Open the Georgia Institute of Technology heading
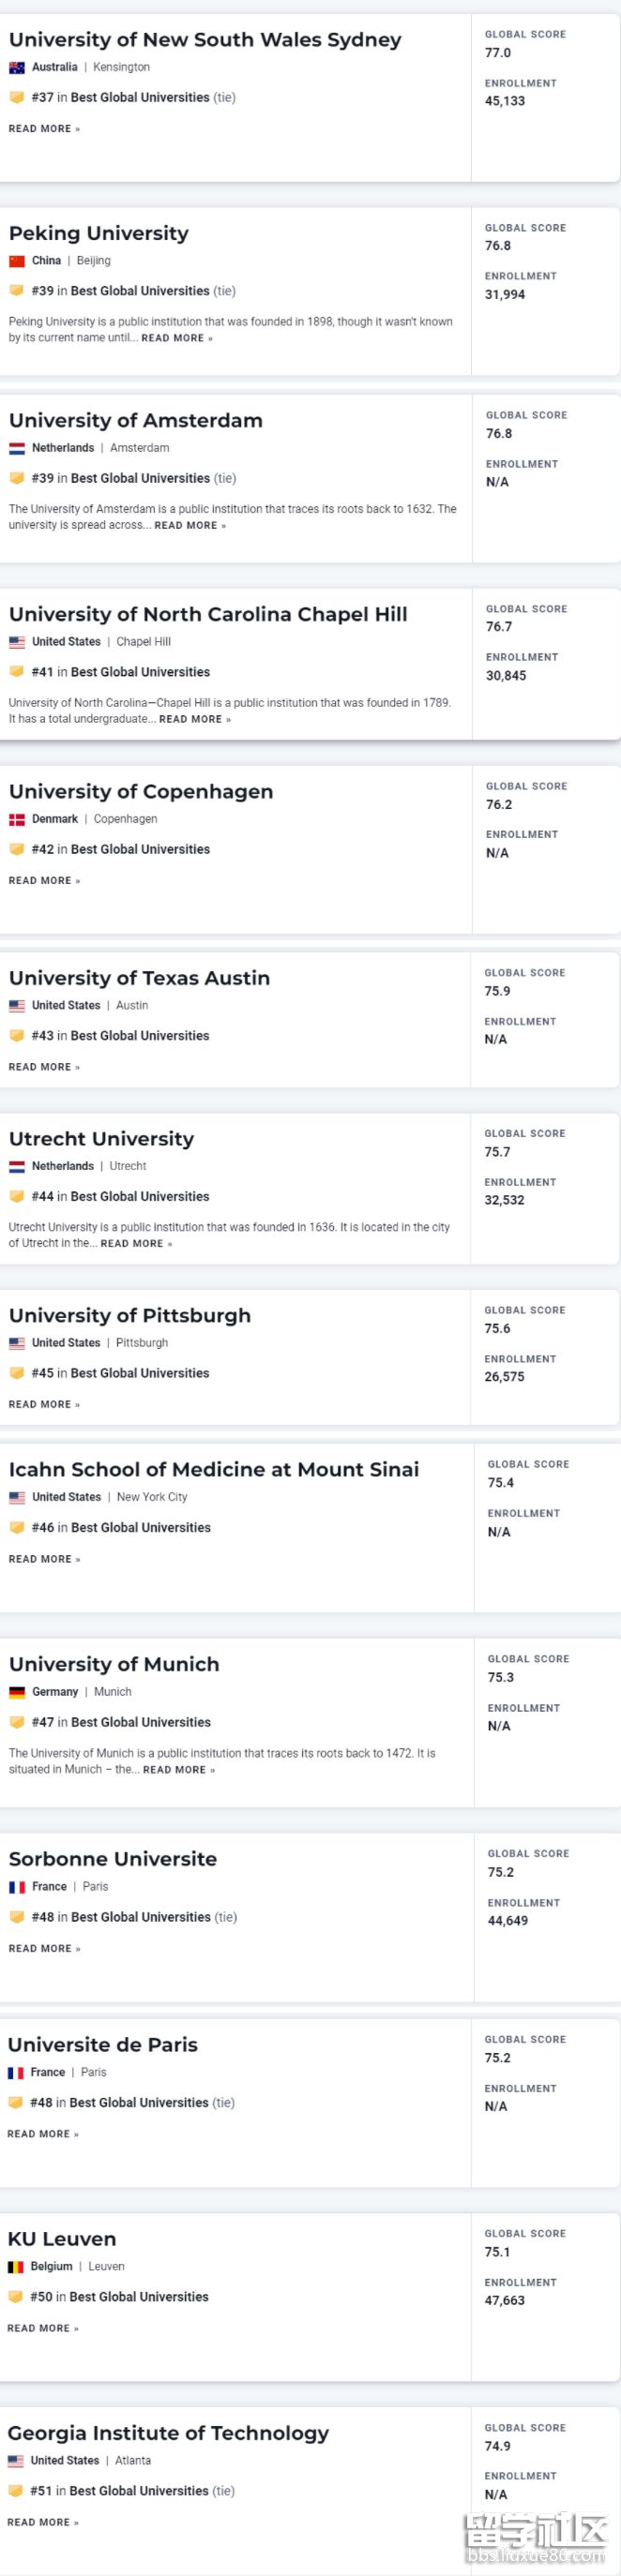This screenshot has width=621, height=2576. point(168,2433)
